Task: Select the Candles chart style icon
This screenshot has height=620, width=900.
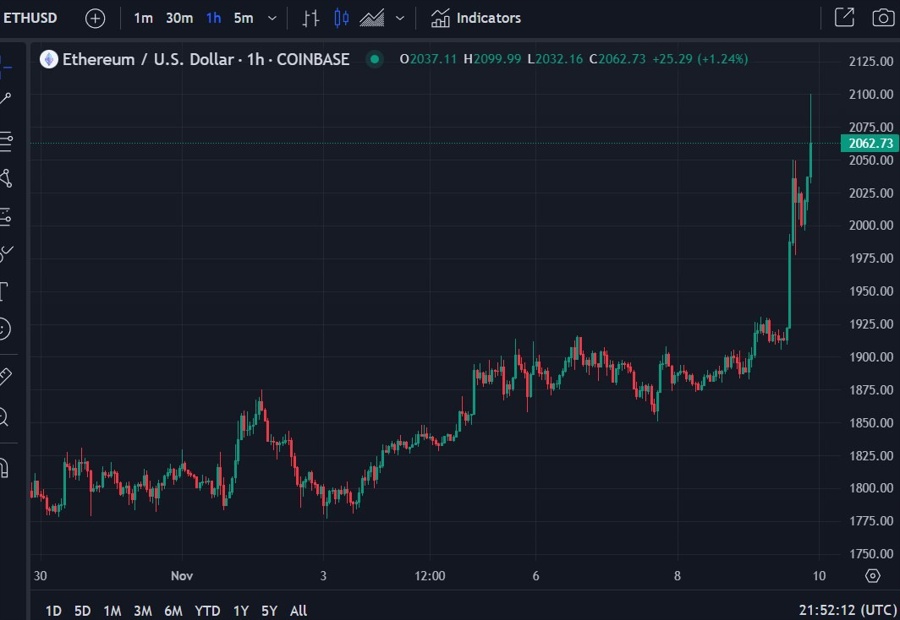Action: click(x=342, y=18)
